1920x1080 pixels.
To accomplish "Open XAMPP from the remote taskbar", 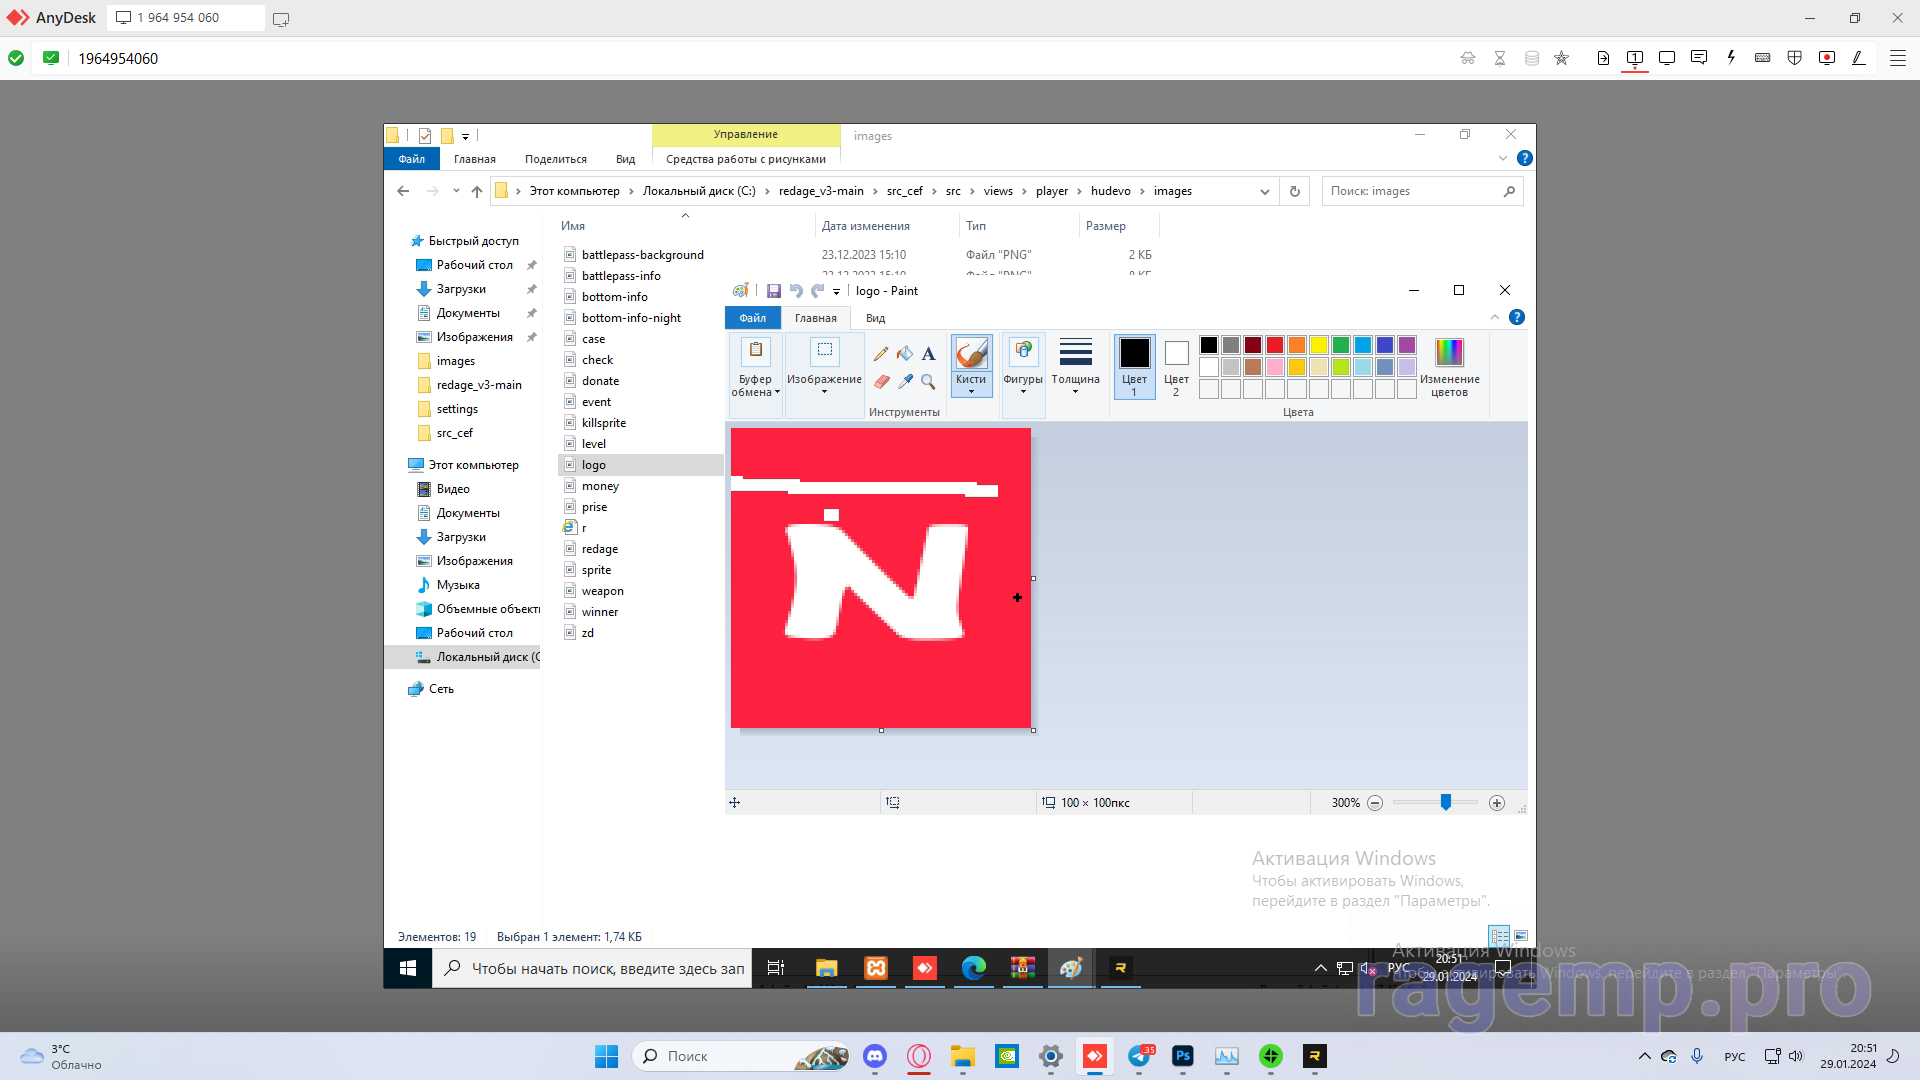I will click(x=876, y=968).
